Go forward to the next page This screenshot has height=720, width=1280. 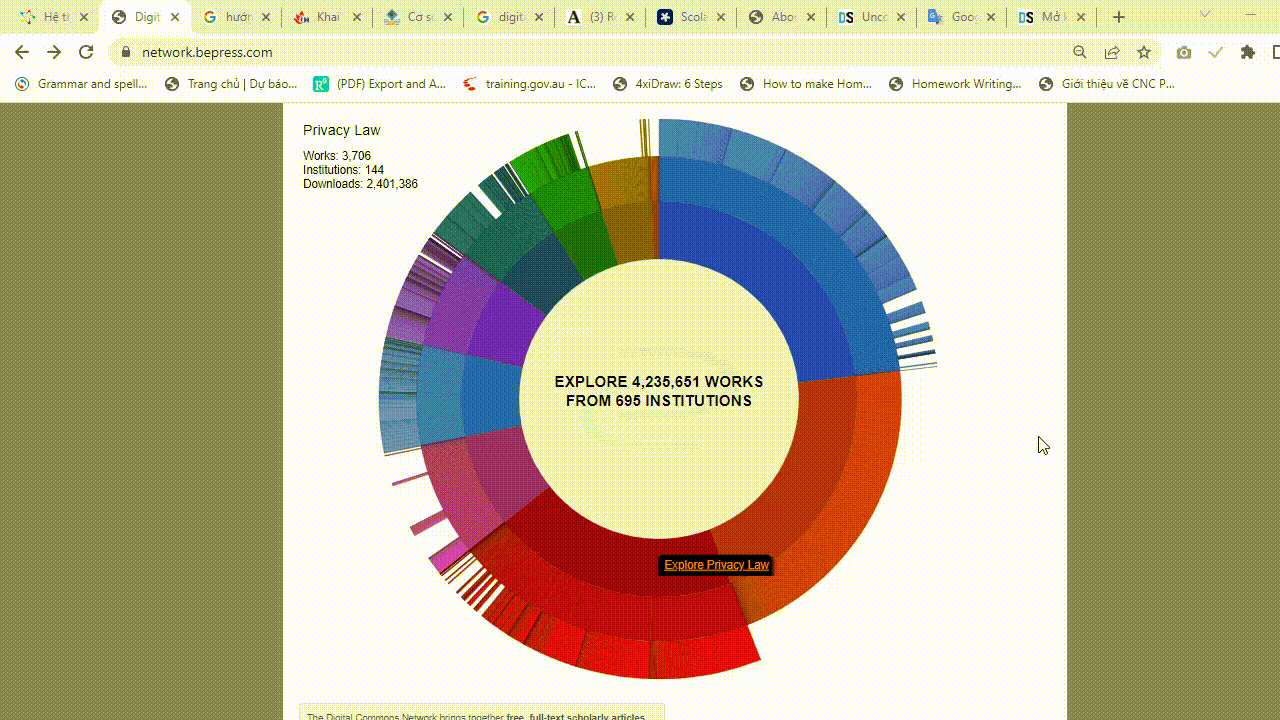(x=54, y=52)
